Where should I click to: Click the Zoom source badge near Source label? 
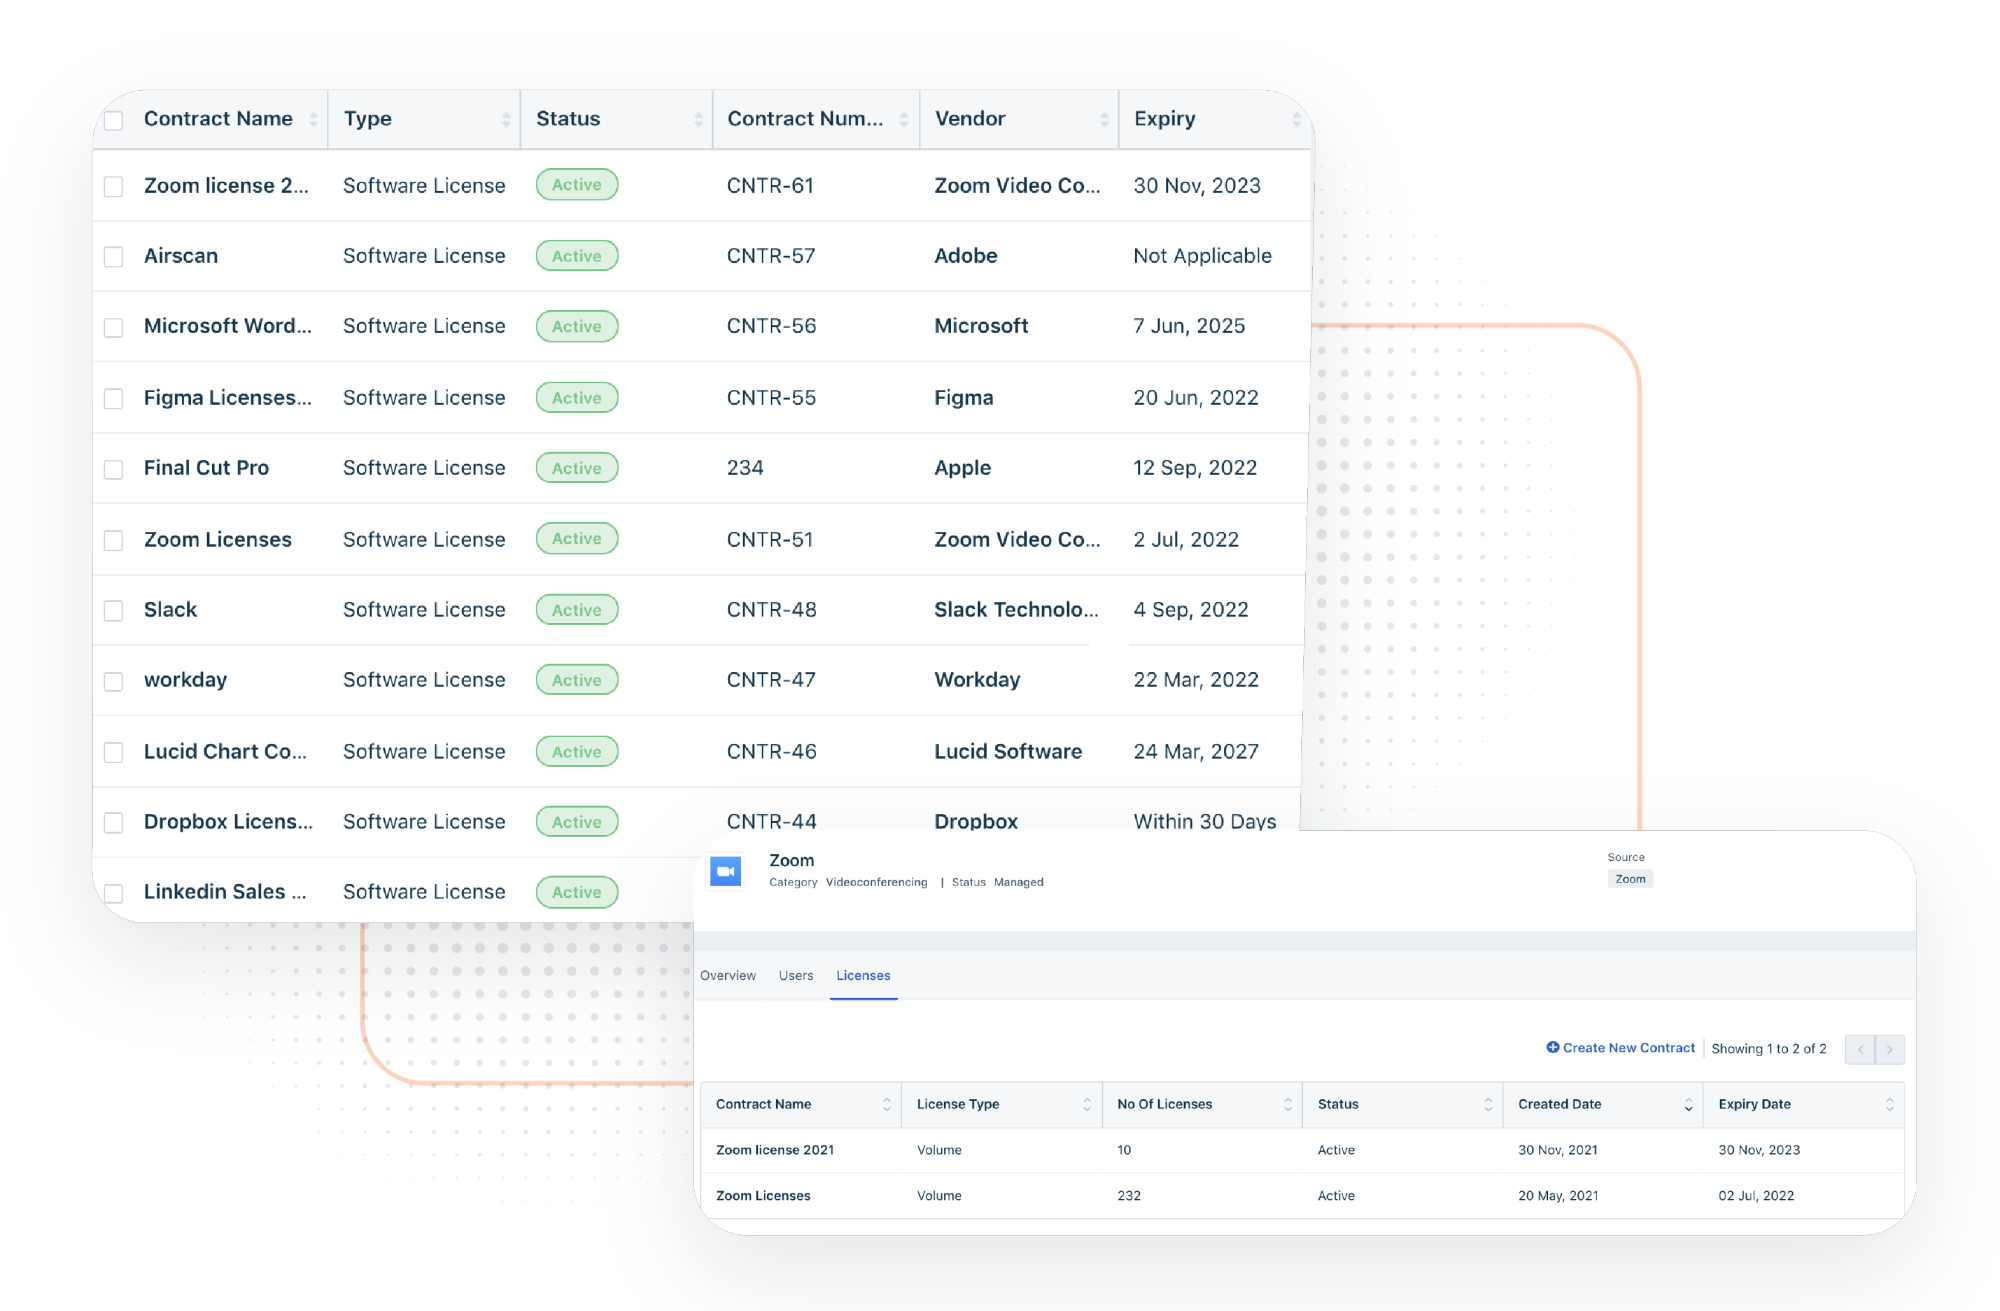click(1630, 879)
